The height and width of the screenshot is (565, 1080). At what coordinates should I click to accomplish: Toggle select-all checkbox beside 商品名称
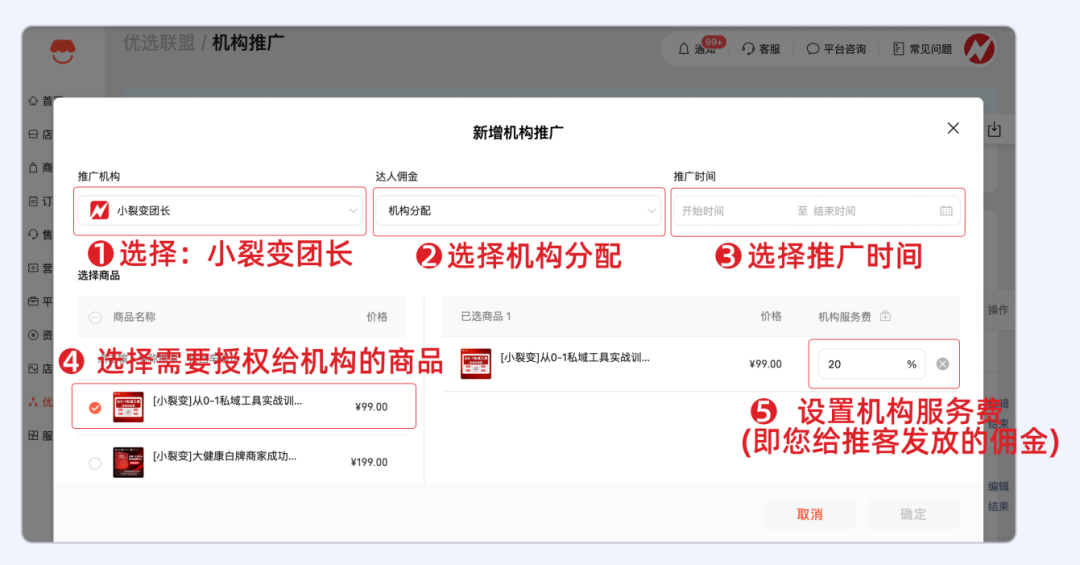(x=95, y=317)
